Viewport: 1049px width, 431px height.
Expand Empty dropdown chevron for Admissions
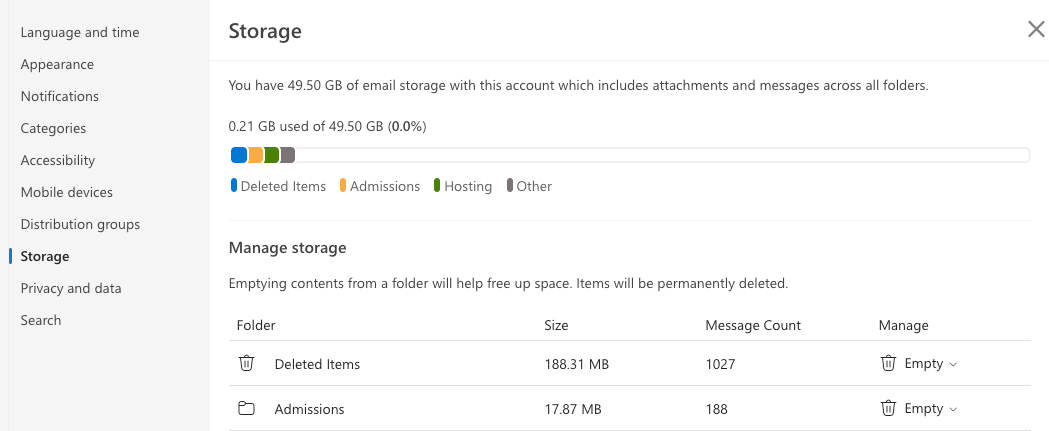[953, 410]
